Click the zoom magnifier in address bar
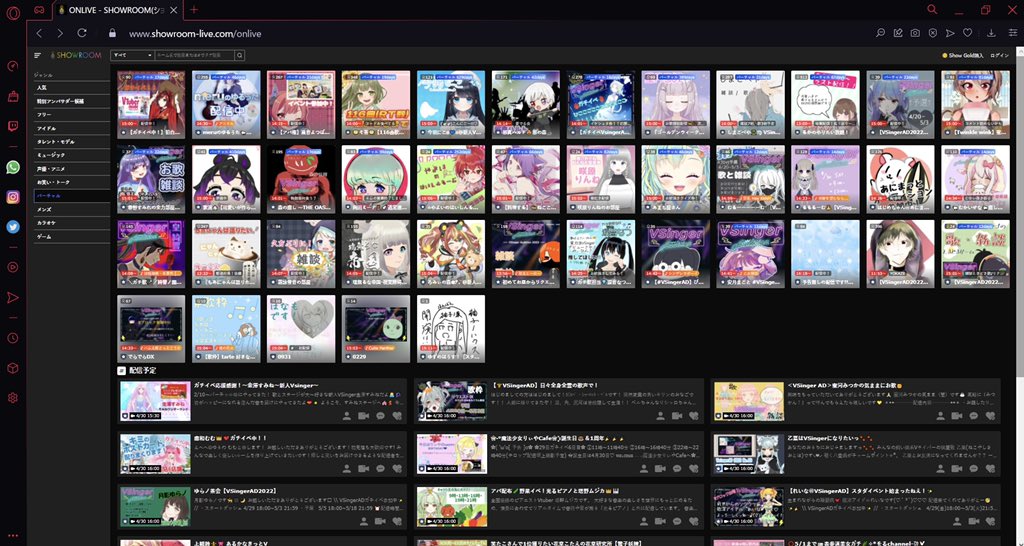1024x546 pixels. pos(880,33)
